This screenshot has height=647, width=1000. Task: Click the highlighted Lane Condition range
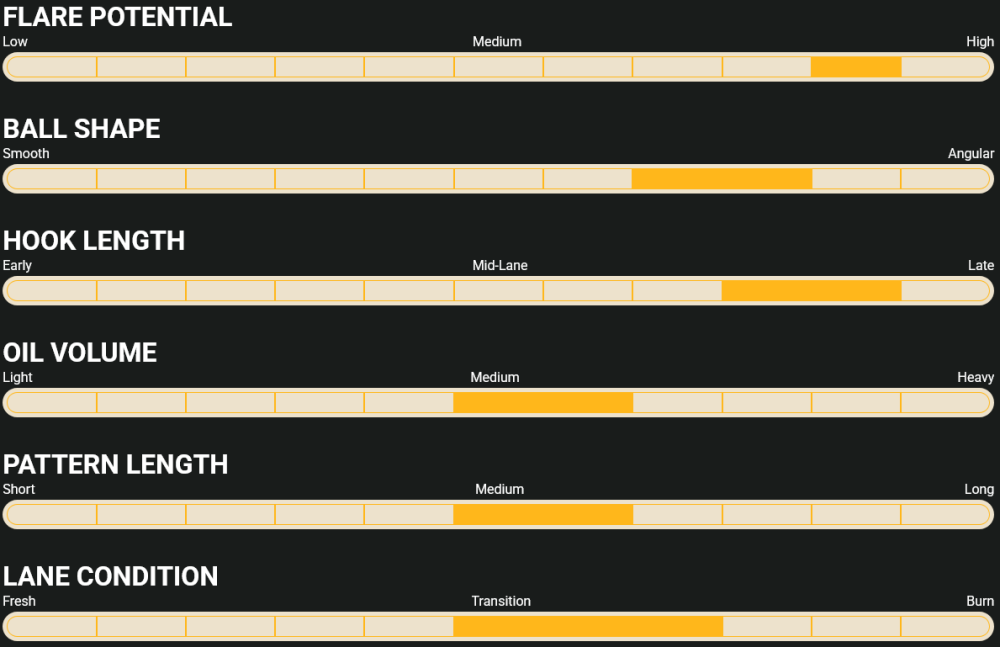coord(588,627)
